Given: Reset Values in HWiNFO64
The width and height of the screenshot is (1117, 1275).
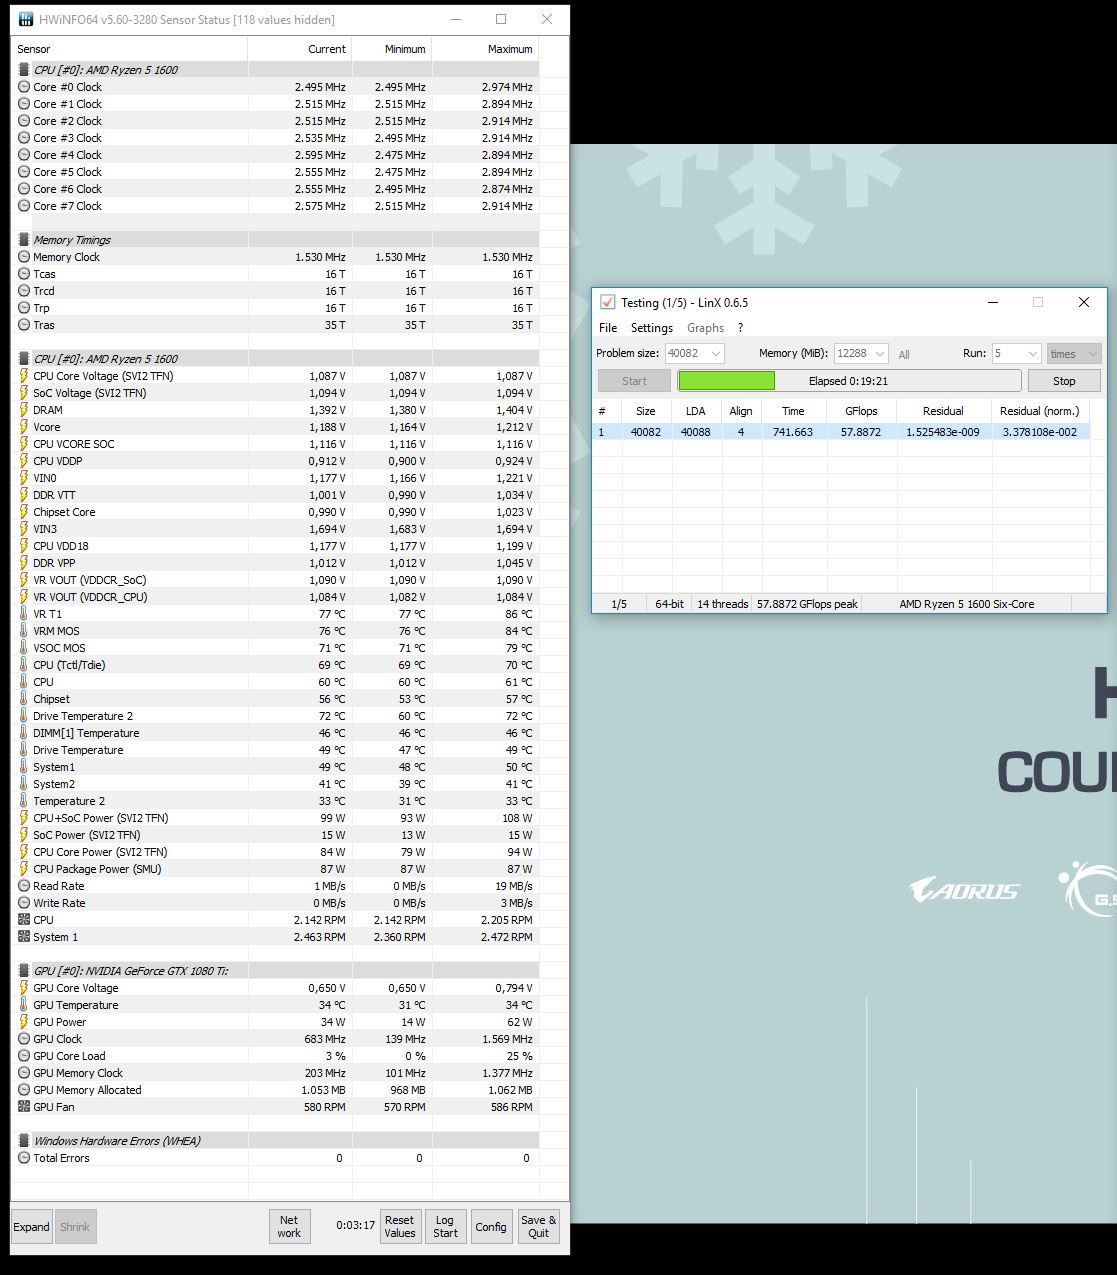Looking at the screenshot, I should (x=399, y=1227).
